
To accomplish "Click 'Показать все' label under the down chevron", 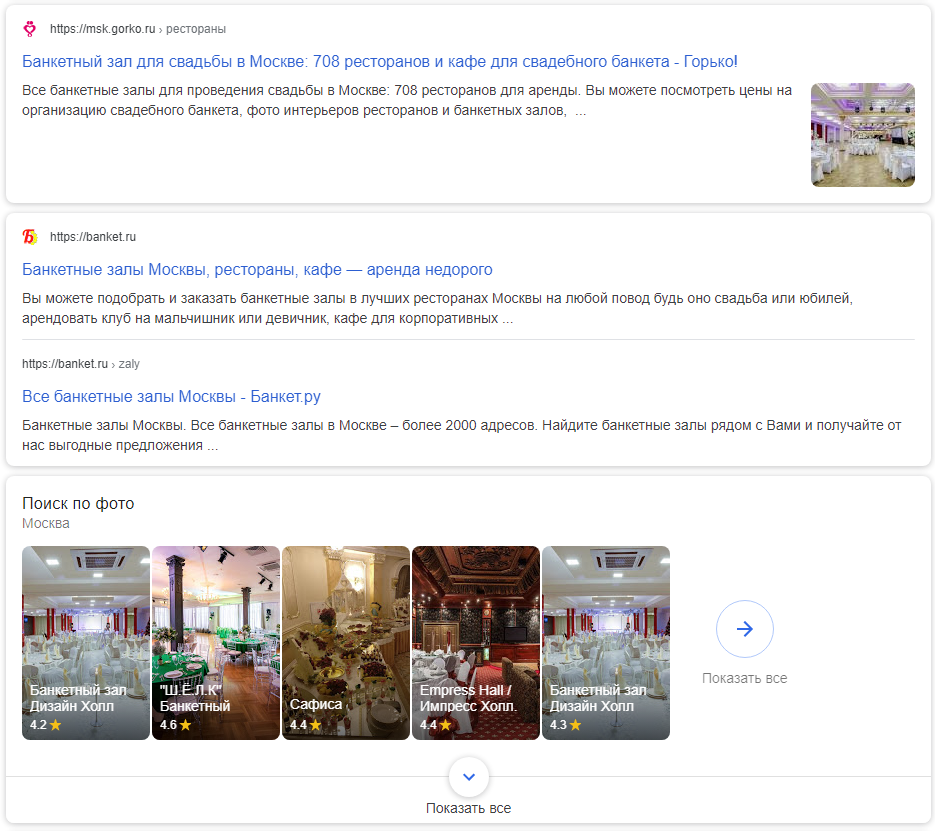I will [x=469, y=808].
